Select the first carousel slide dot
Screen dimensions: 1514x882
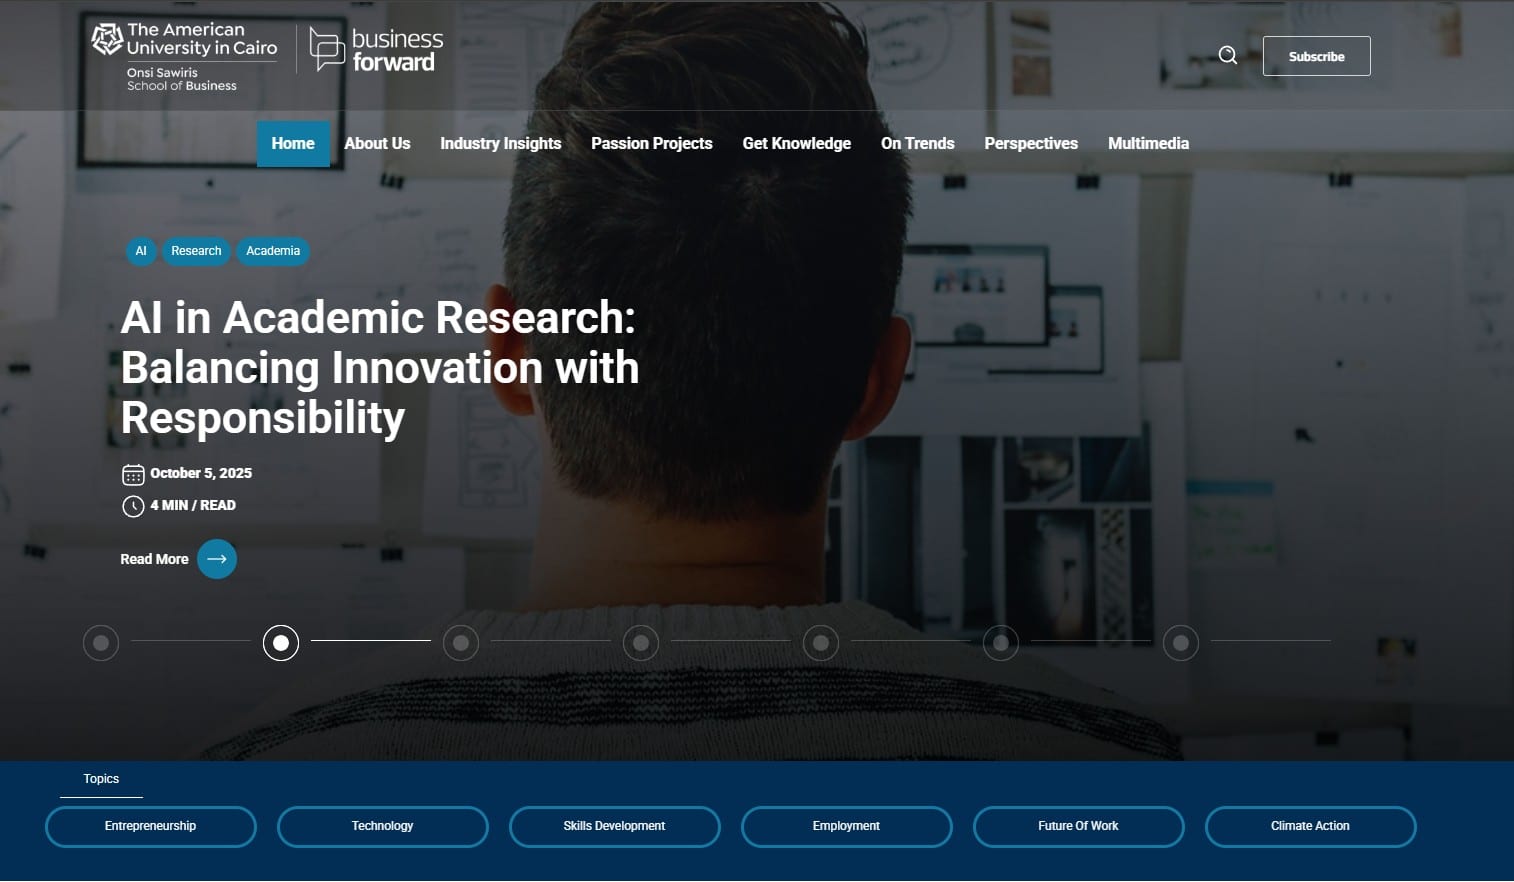tap(101, 643)
